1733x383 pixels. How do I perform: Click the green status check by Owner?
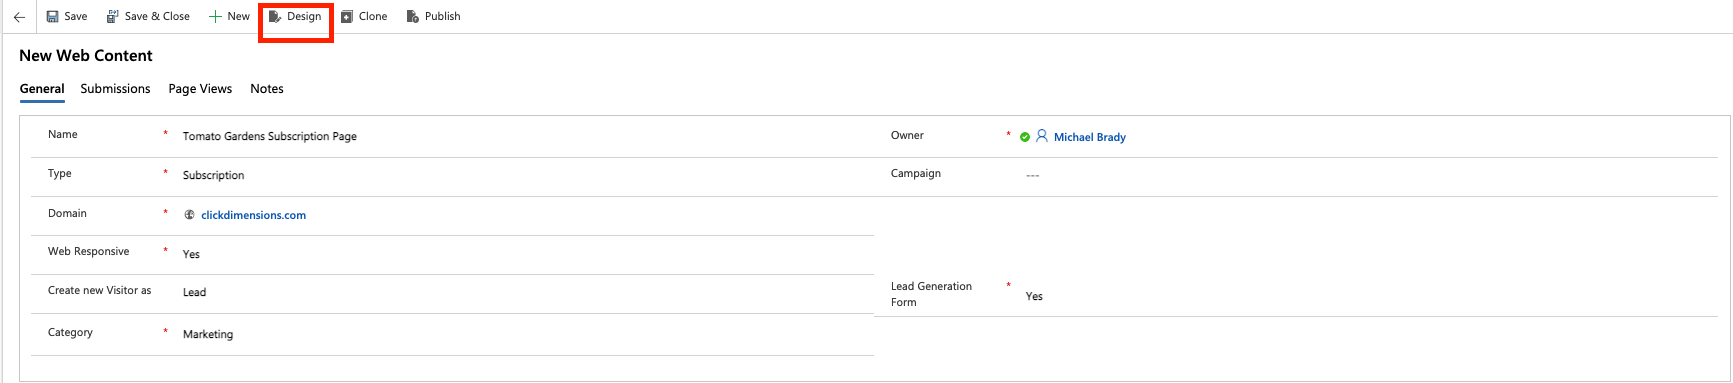click(x=1025, y=137)
